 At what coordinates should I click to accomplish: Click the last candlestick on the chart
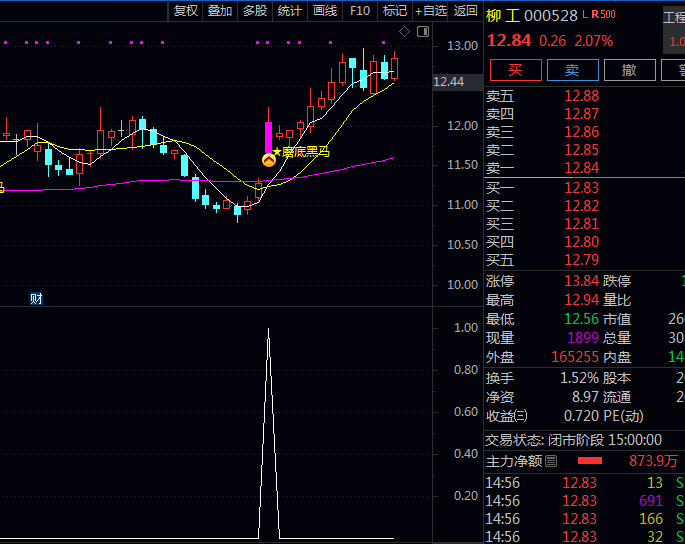pos(394,68)
